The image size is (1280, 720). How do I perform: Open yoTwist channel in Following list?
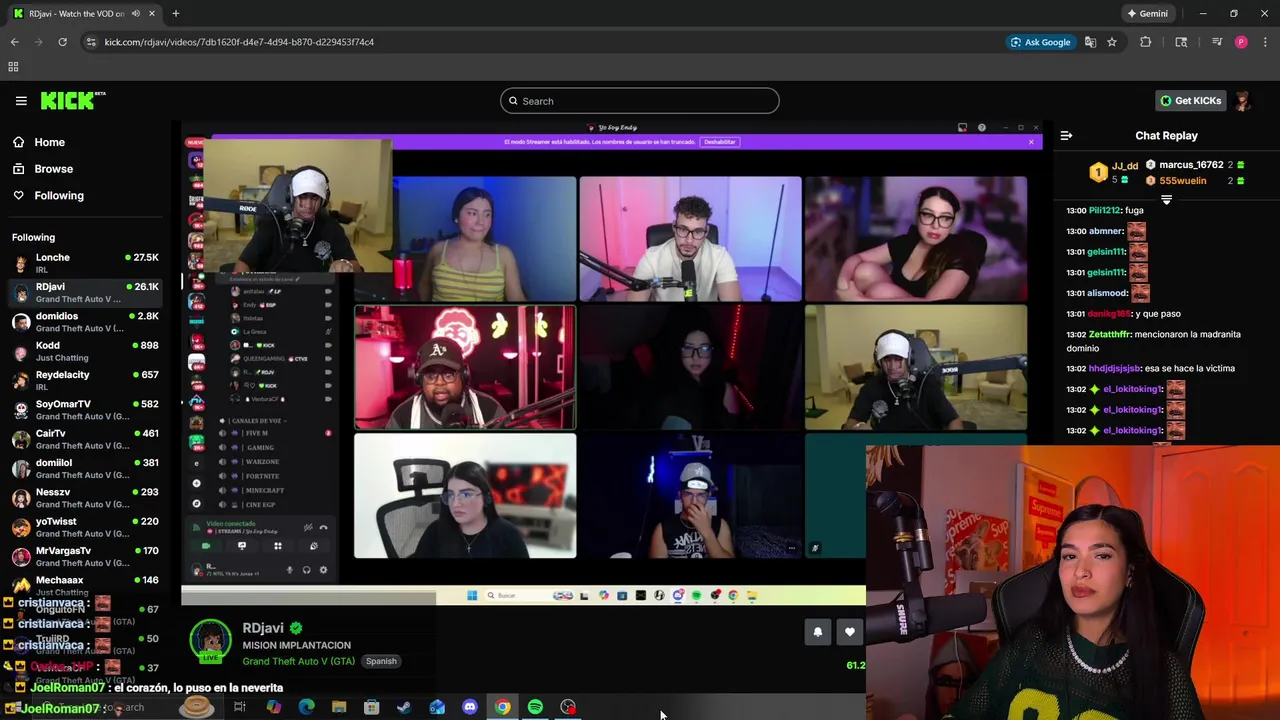tap(85, 527)
